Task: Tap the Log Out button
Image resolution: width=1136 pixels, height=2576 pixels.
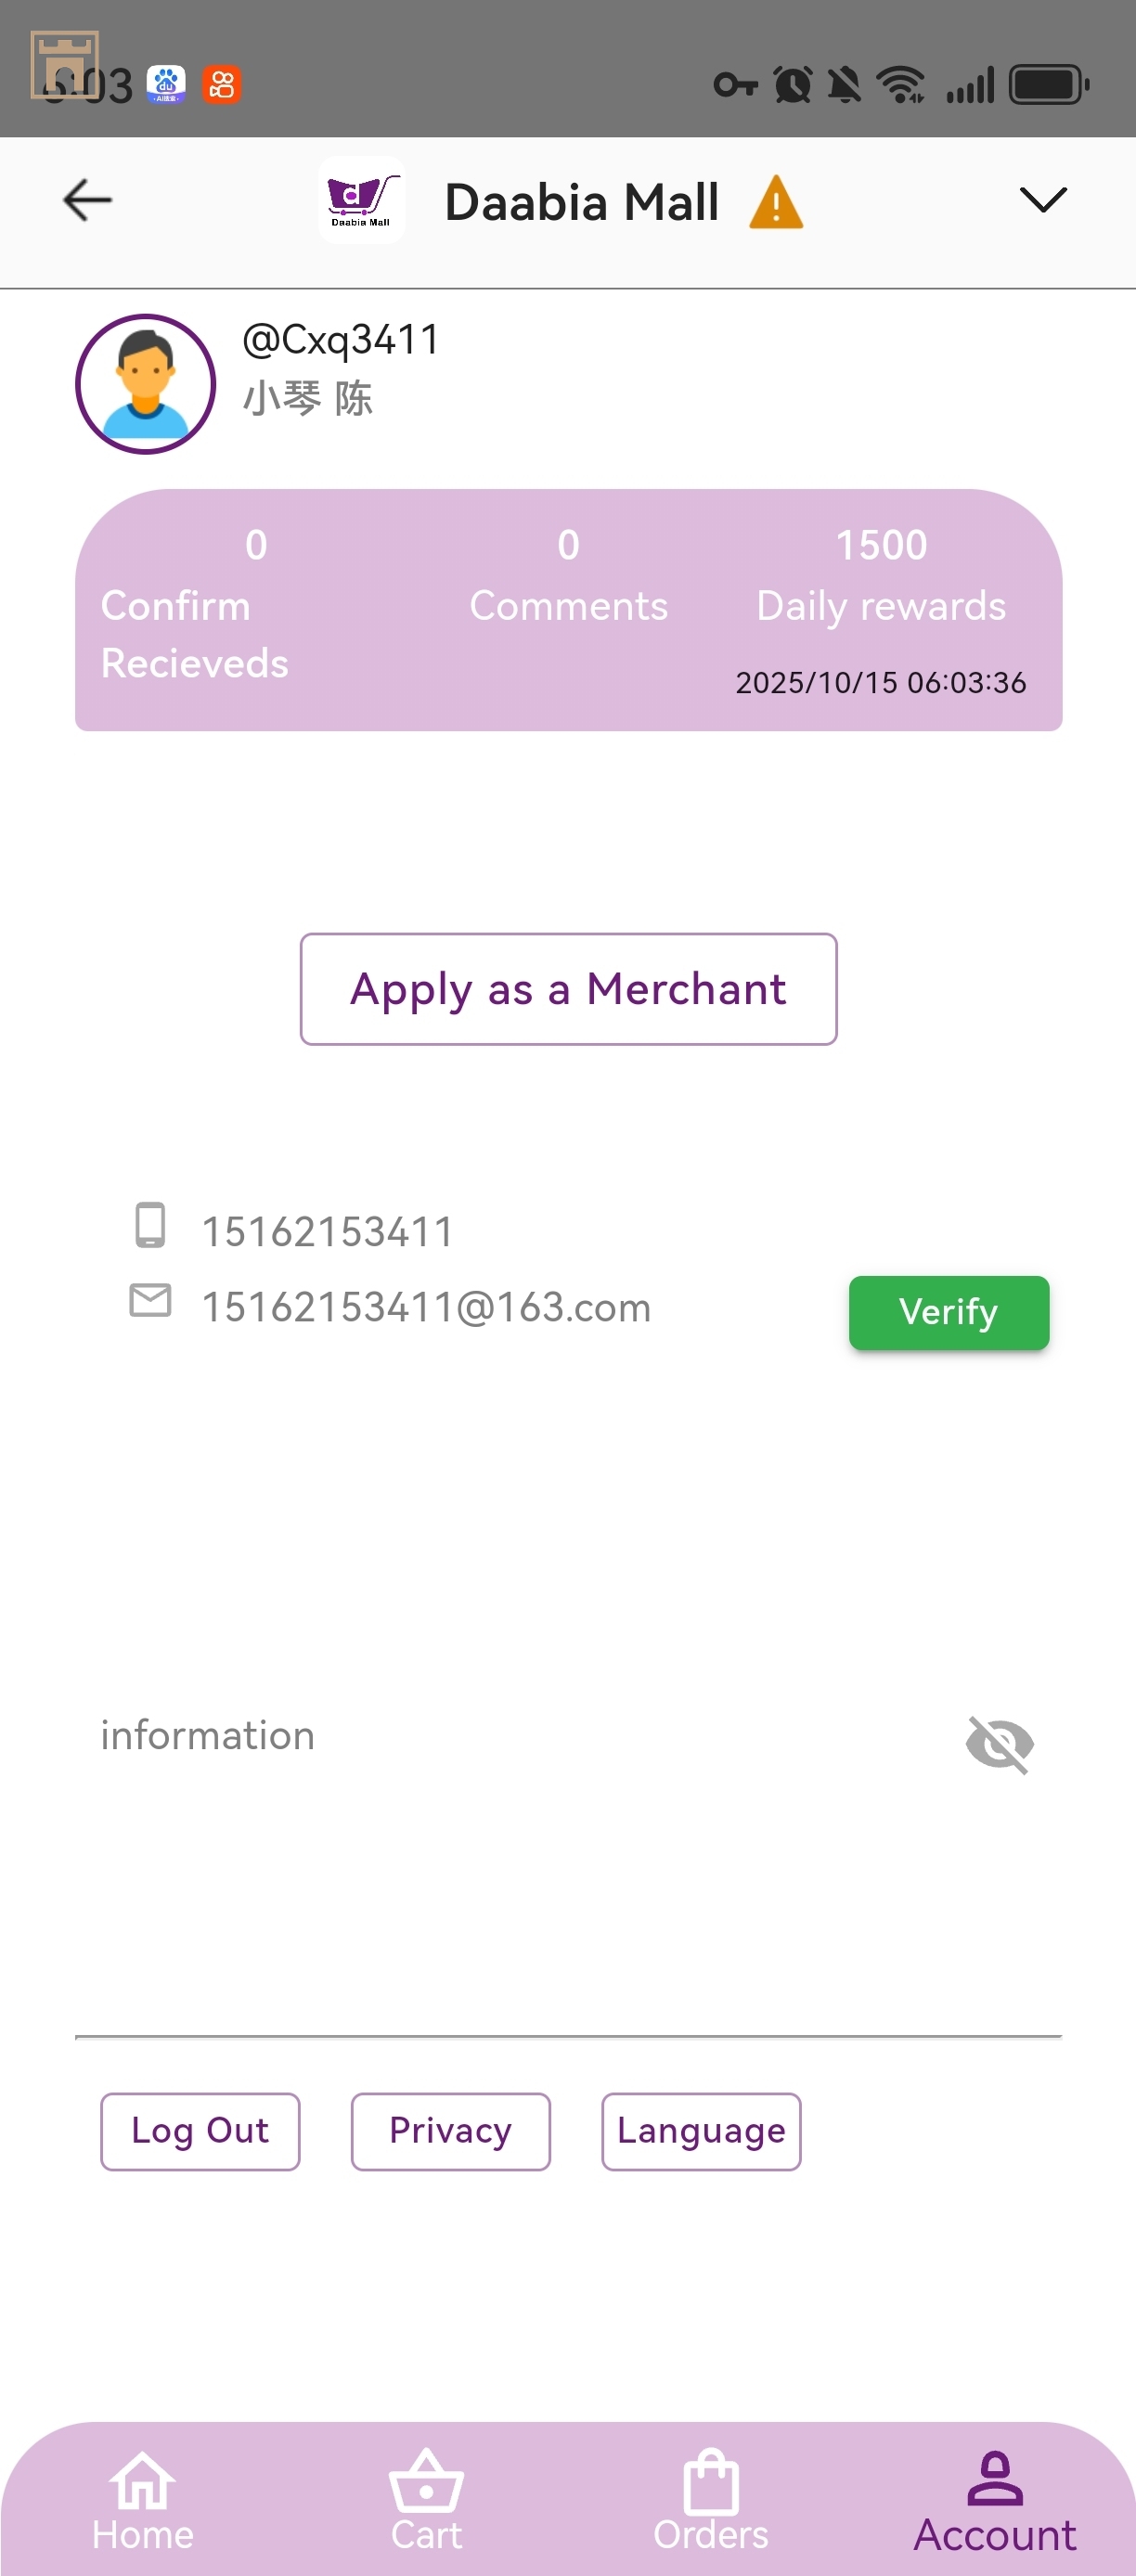Action: click(x=200, y=2131)
